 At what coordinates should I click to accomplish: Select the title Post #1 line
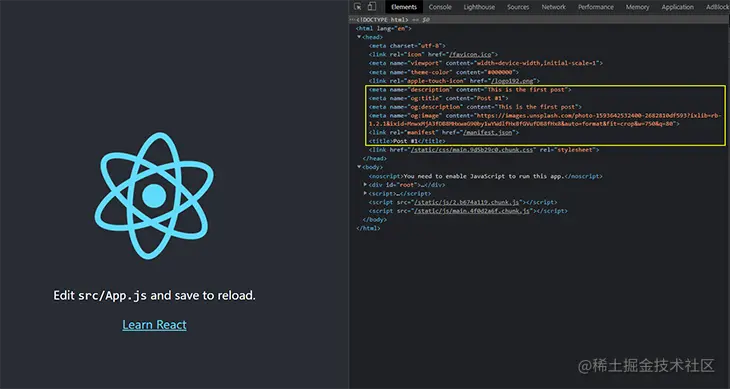(407, 141)
